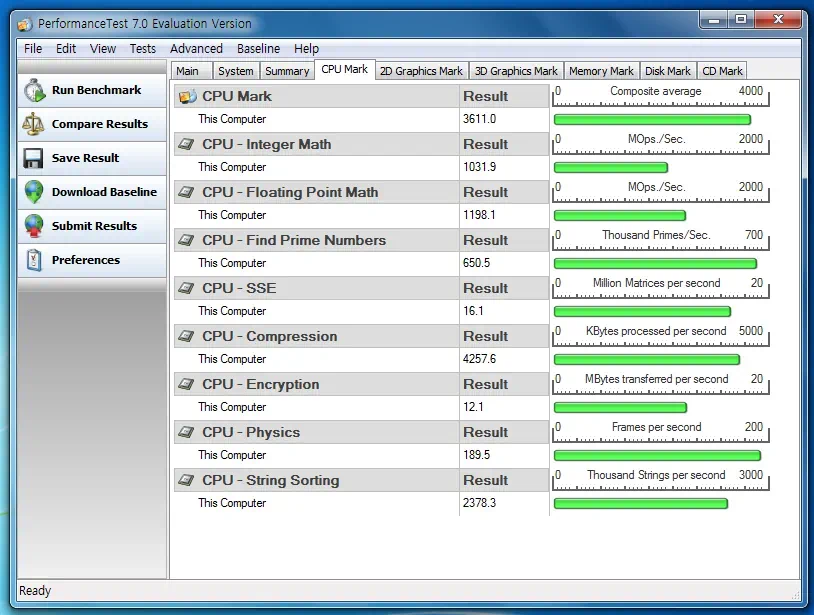Open the Tests menu
The image size is (814, 615).
tap(142, 48)
